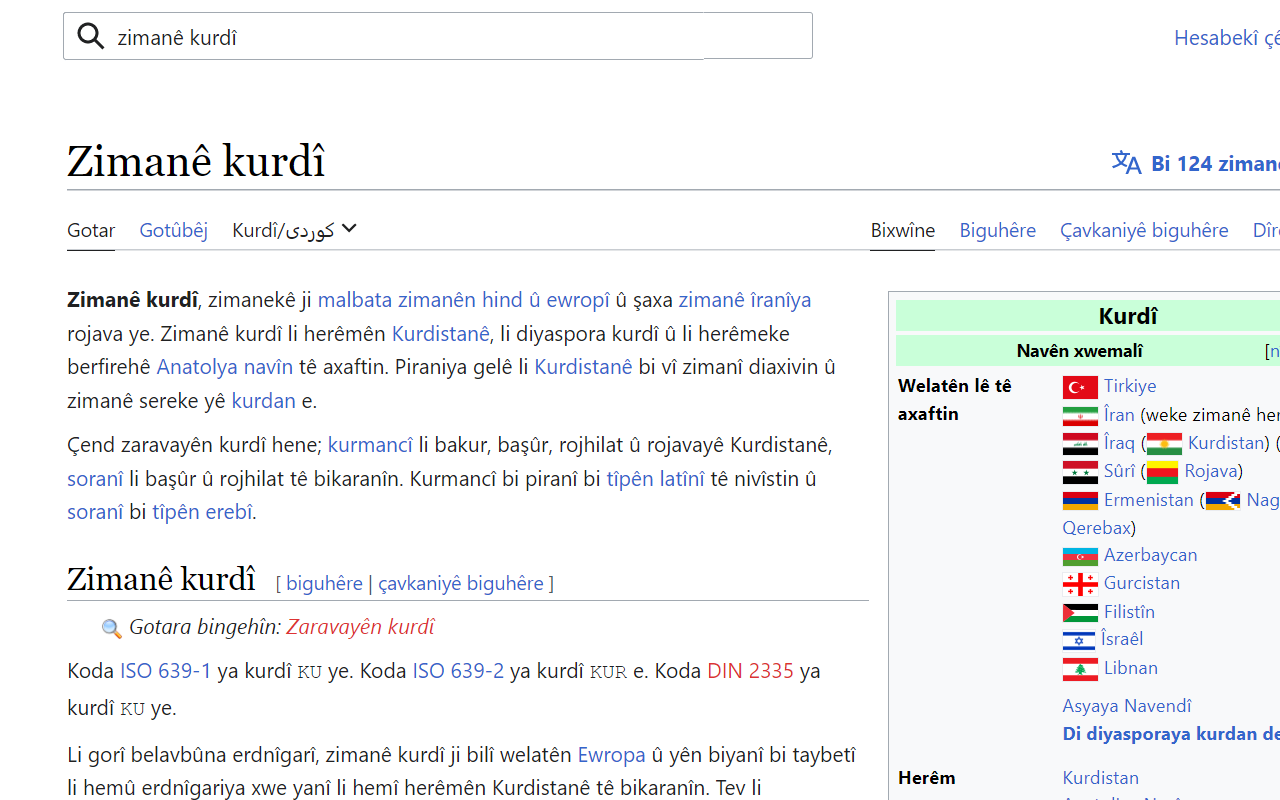Click section edit link 'biguhêre' beside Zimanê kurdî heading
1280x800 pixels.
click(x=324, y=583)
